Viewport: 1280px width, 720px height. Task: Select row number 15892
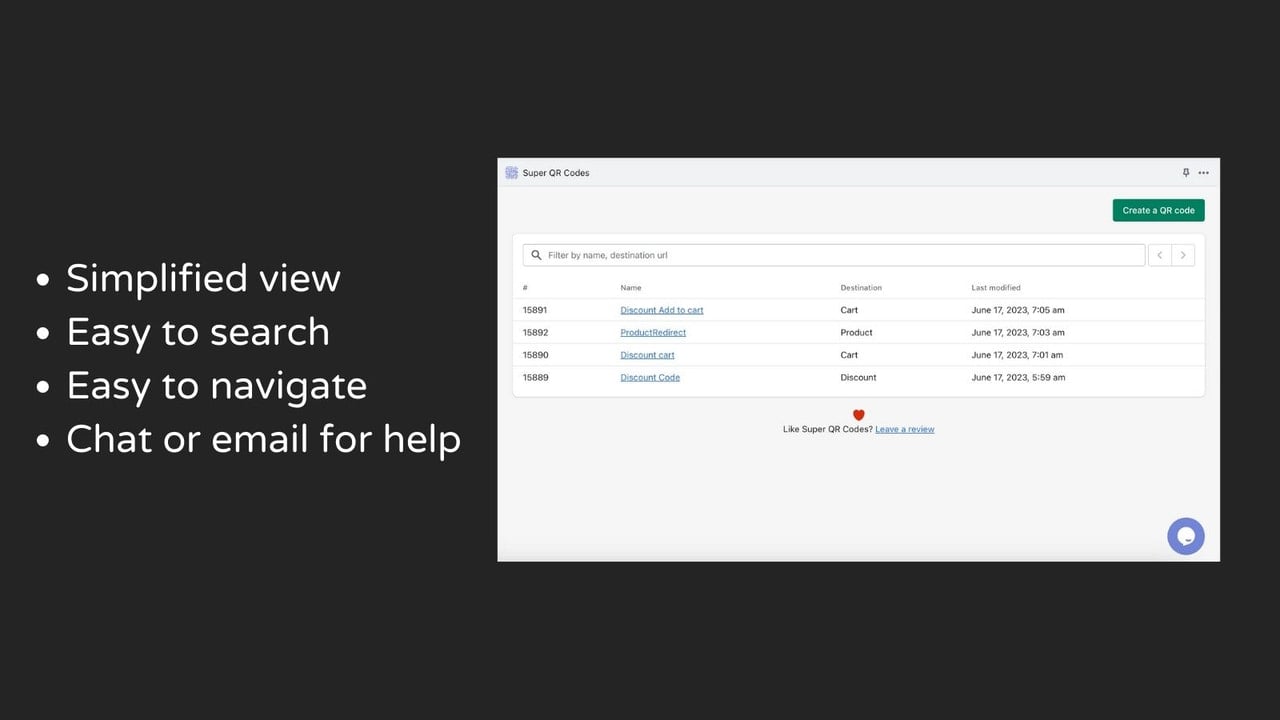tap(535, 332)
